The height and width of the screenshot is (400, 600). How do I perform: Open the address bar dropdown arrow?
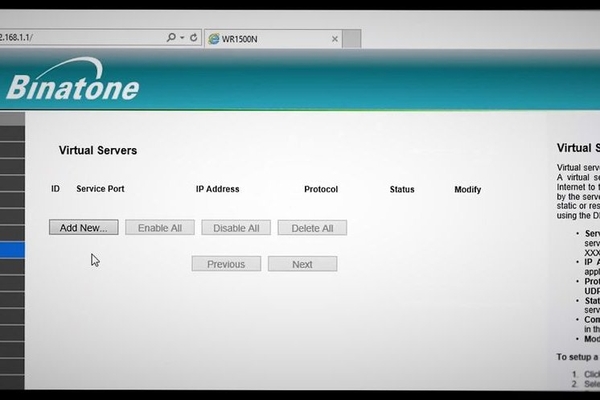(182, 38)
